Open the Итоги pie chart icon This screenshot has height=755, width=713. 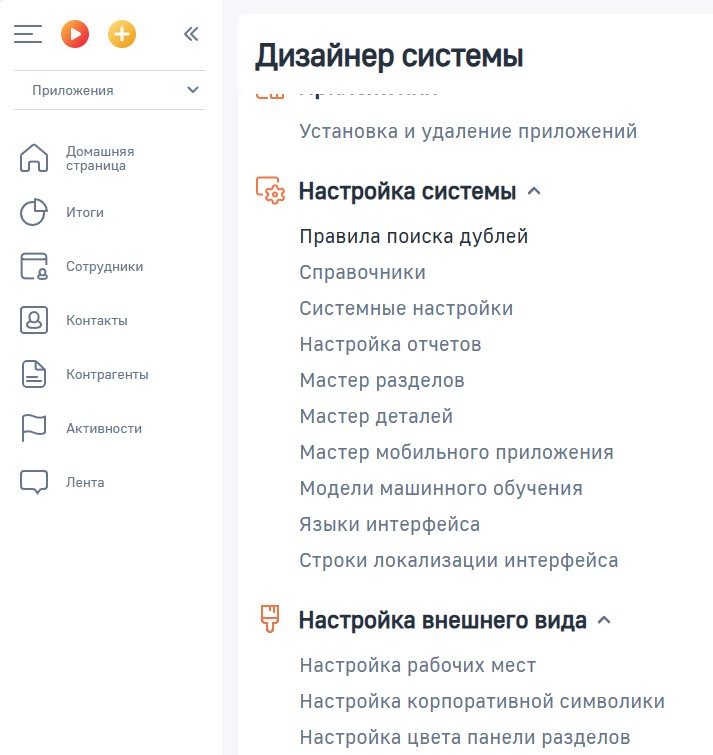coord(34,213)
